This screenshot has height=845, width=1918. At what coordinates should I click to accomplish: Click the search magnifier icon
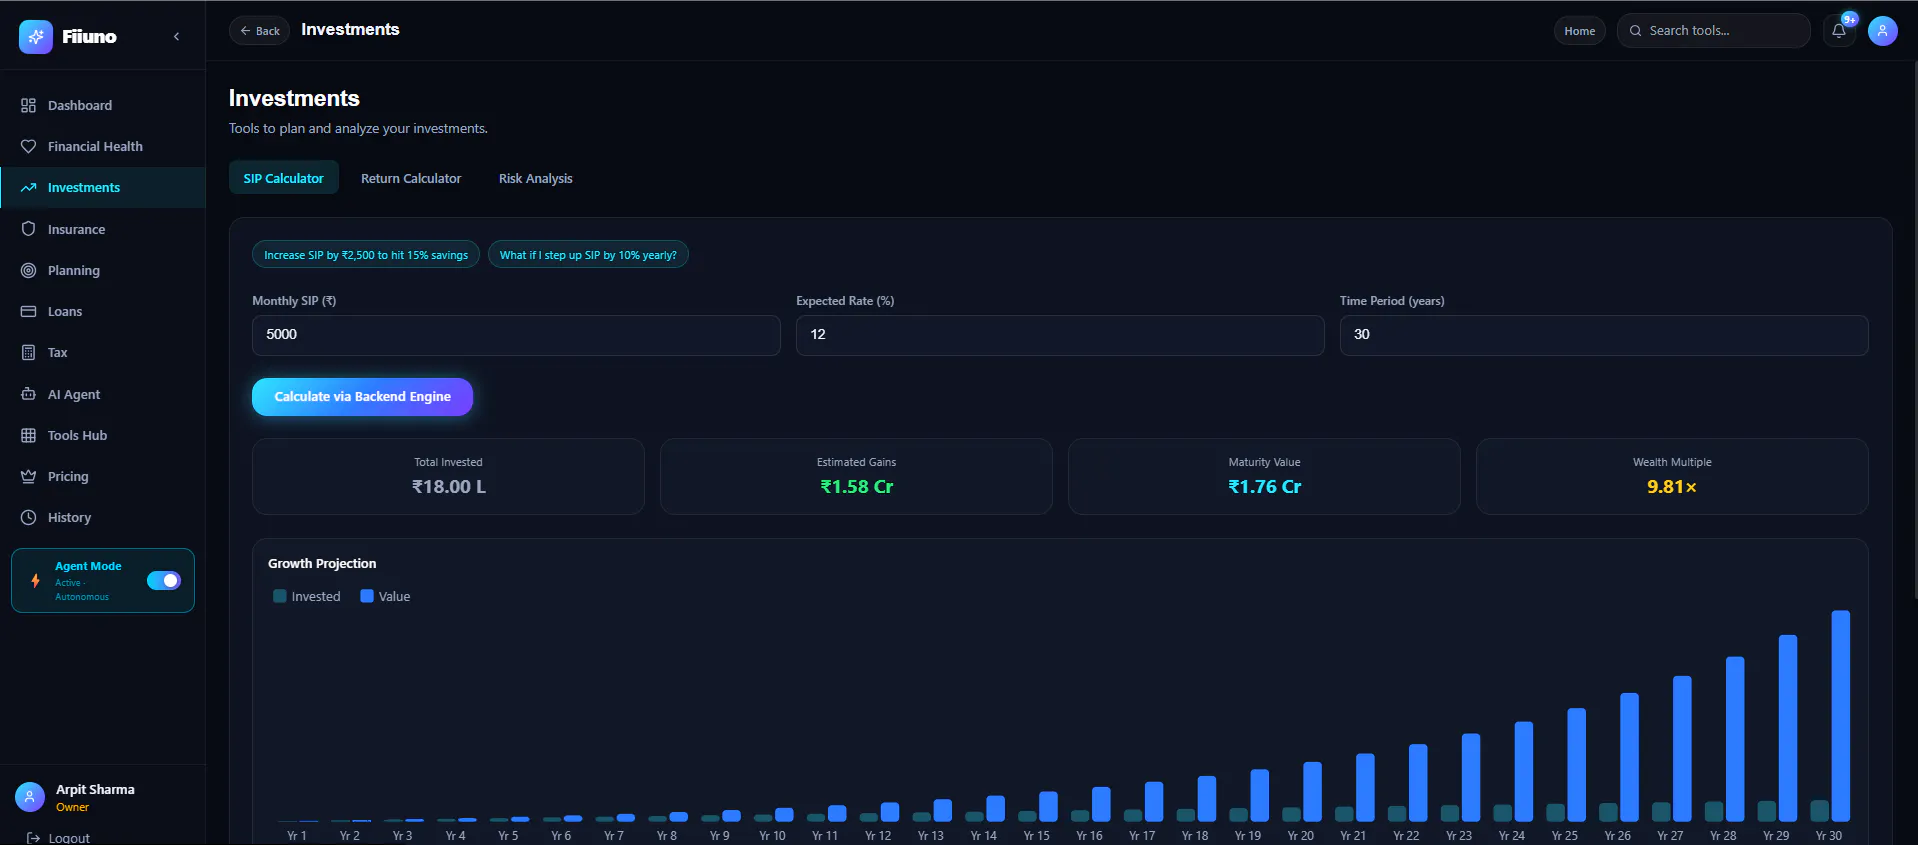1636,31
